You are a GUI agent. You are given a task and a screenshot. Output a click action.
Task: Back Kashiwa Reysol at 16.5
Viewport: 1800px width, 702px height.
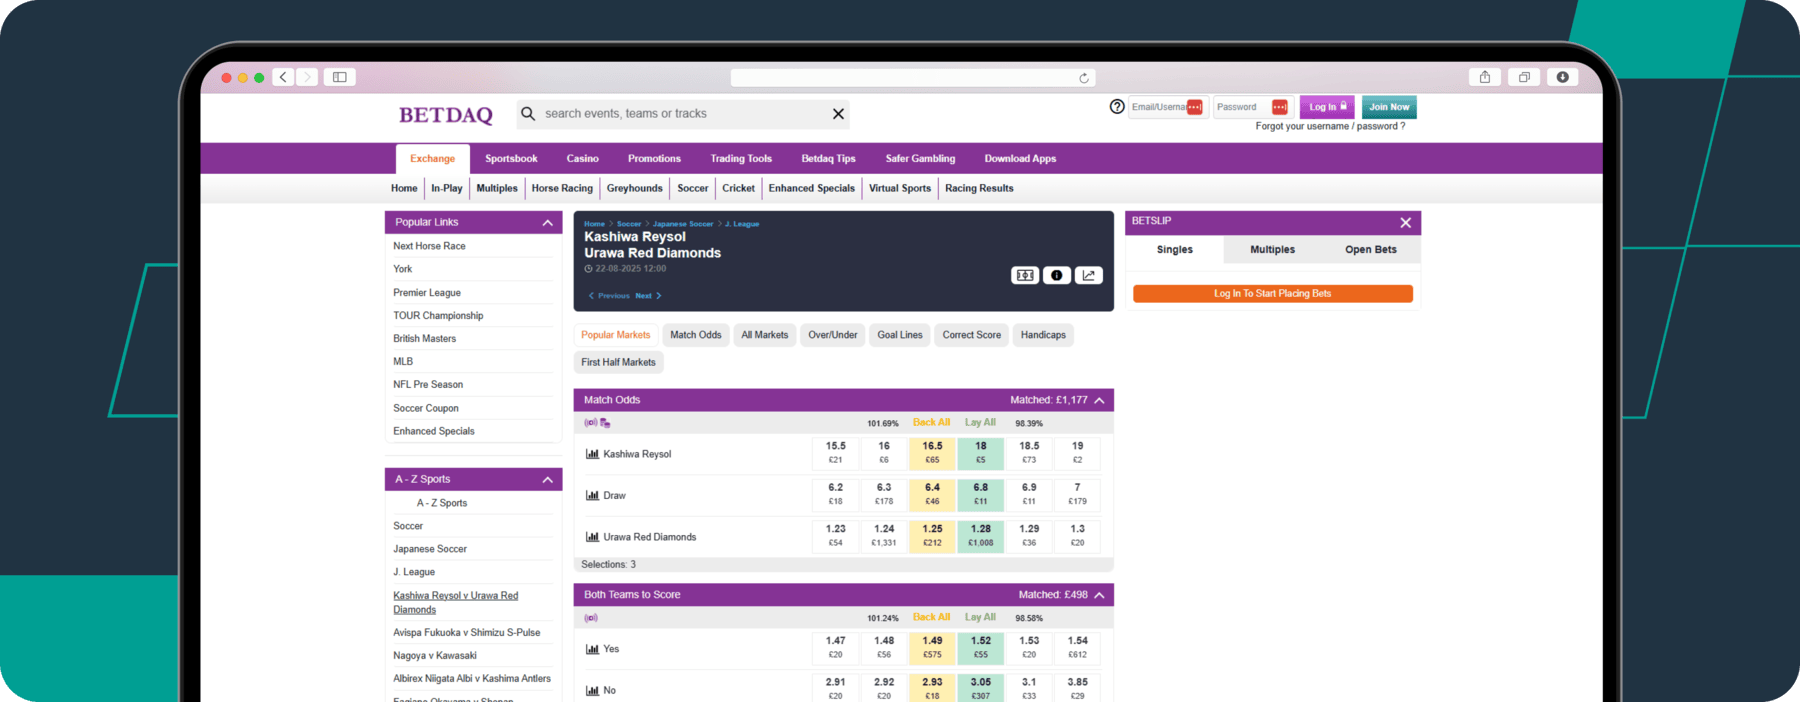(x=932, y=453)
